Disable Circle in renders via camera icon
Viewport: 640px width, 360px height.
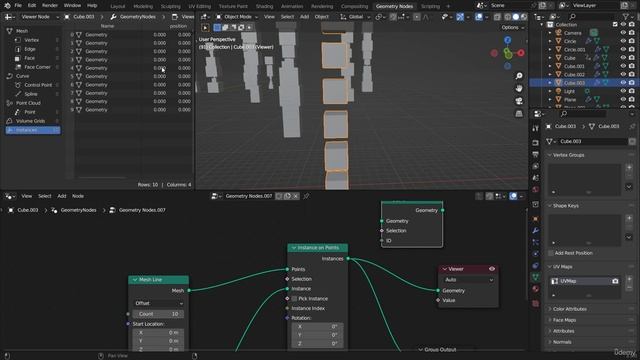tap(632, 41)
